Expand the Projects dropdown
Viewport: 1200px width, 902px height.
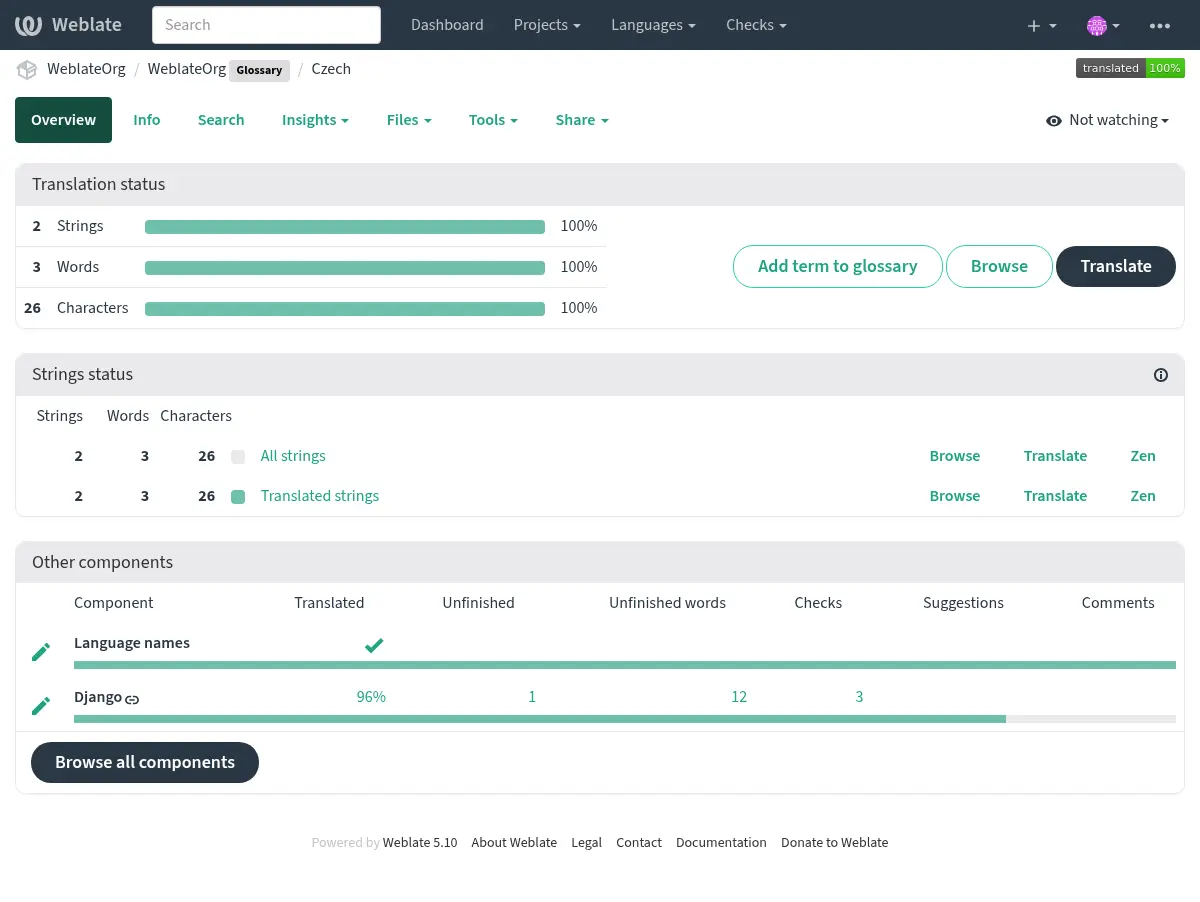[x=548, y=25]
